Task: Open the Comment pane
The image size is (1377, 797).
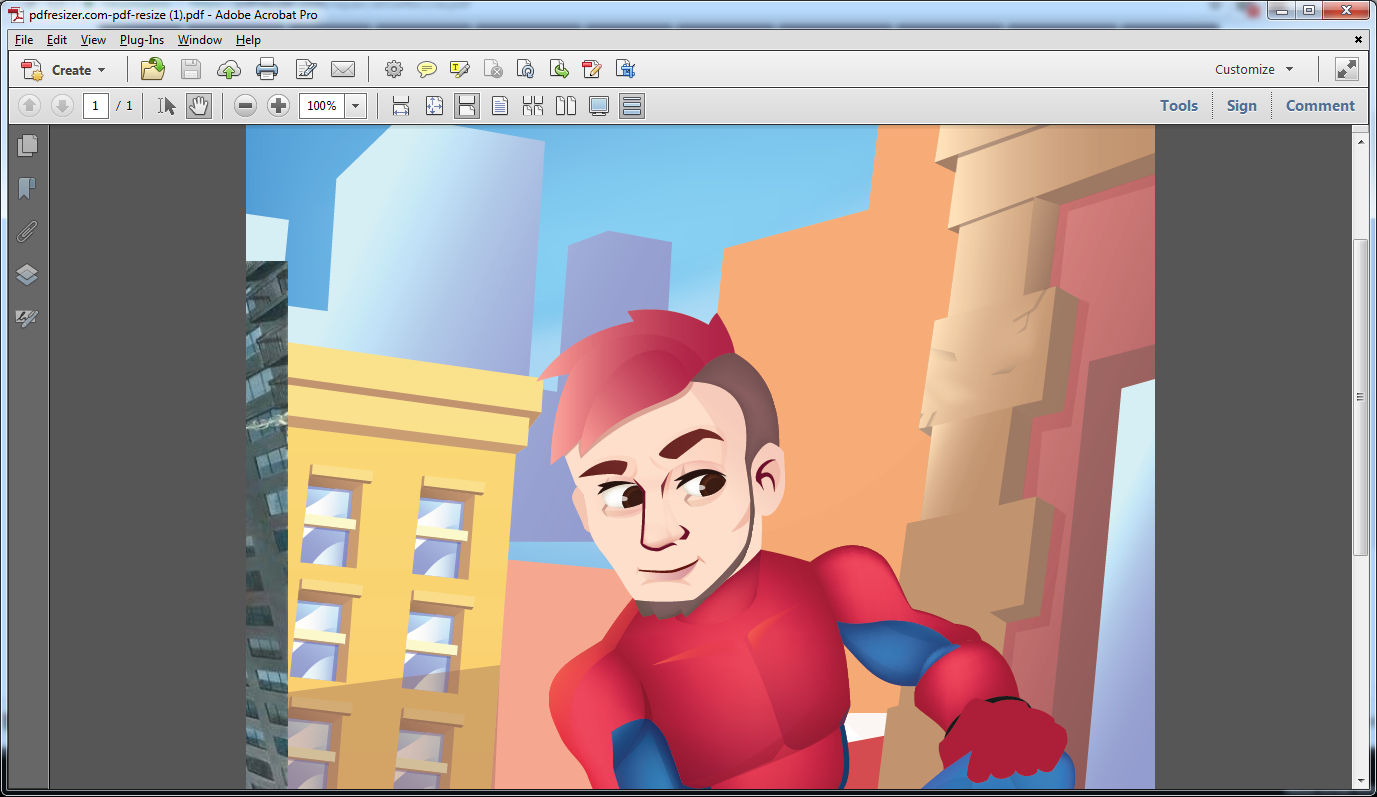Action: pyautogui.click(x=1320, y=106)
